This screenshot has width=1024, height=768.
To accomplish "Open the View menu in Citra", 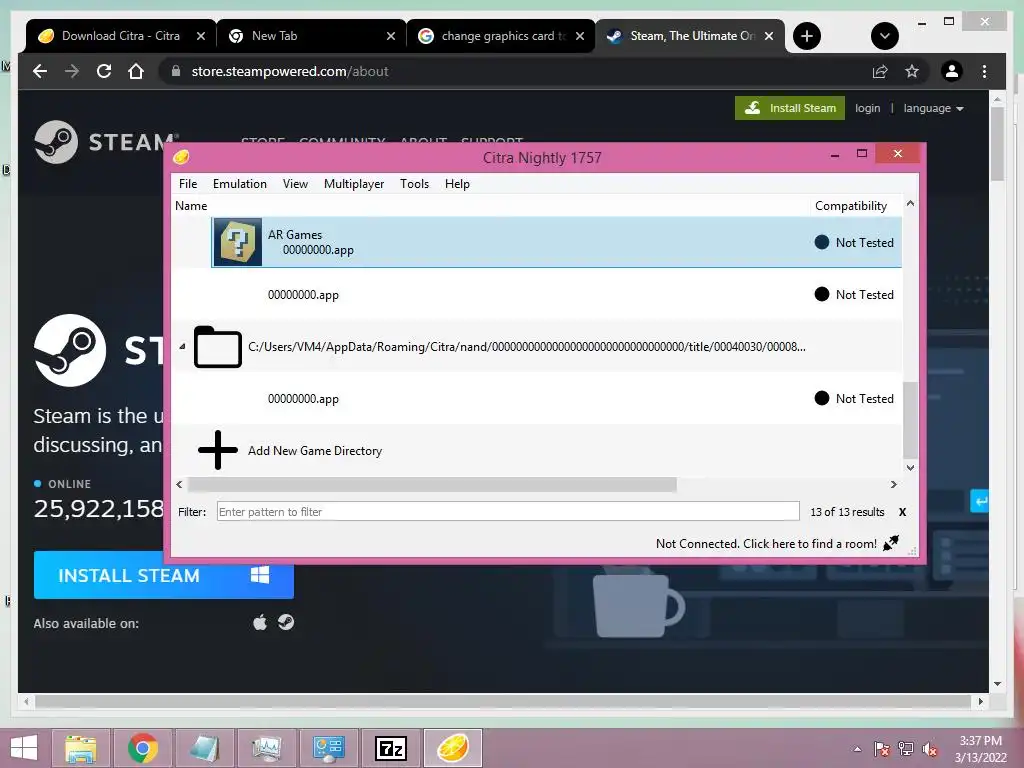I will tap(295, 184).
